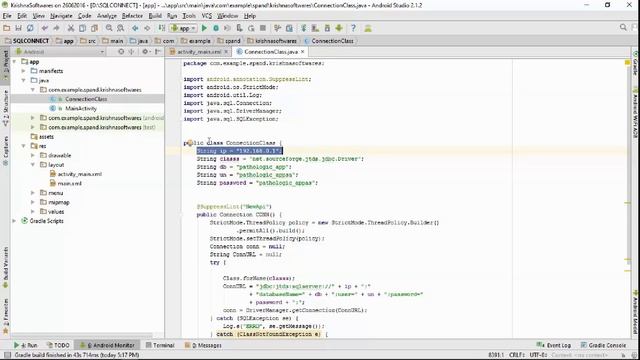Expand the Gradle Scripts node arrow
640x360 pixels.
pos(15,221)
